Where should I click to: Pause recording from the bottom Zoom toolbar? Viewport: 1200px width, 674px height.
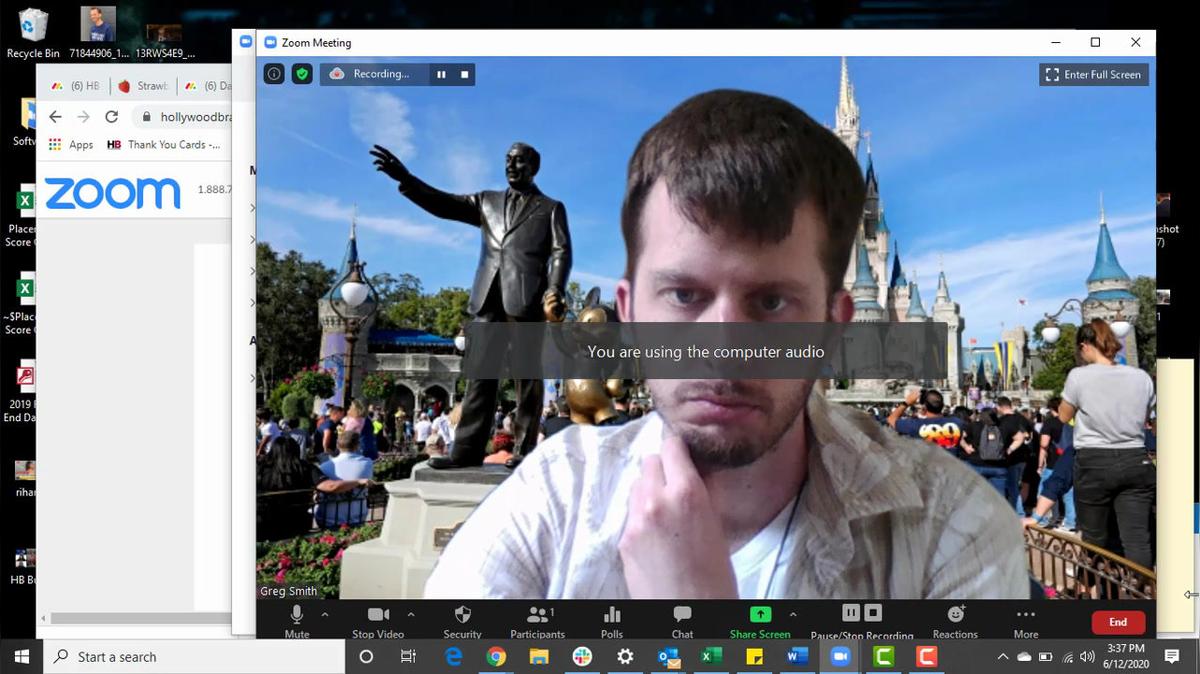[851, 612]
